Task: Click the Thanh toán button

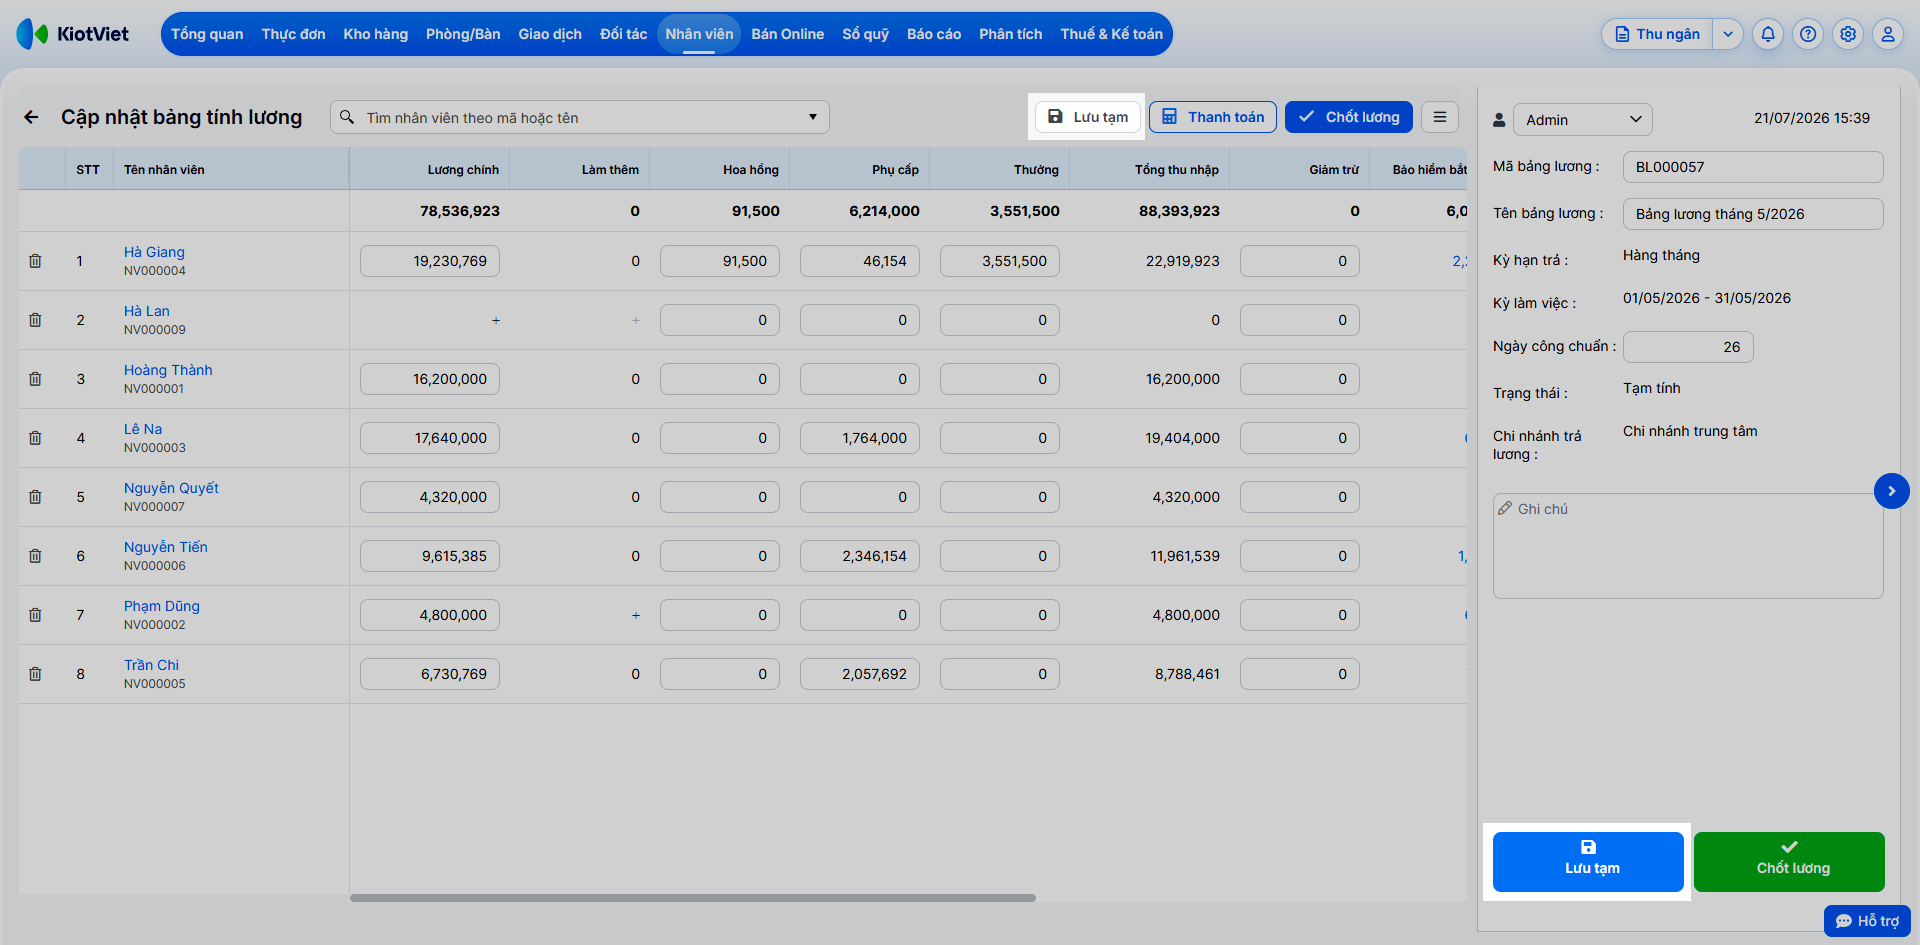Action: pos(1213,117)
